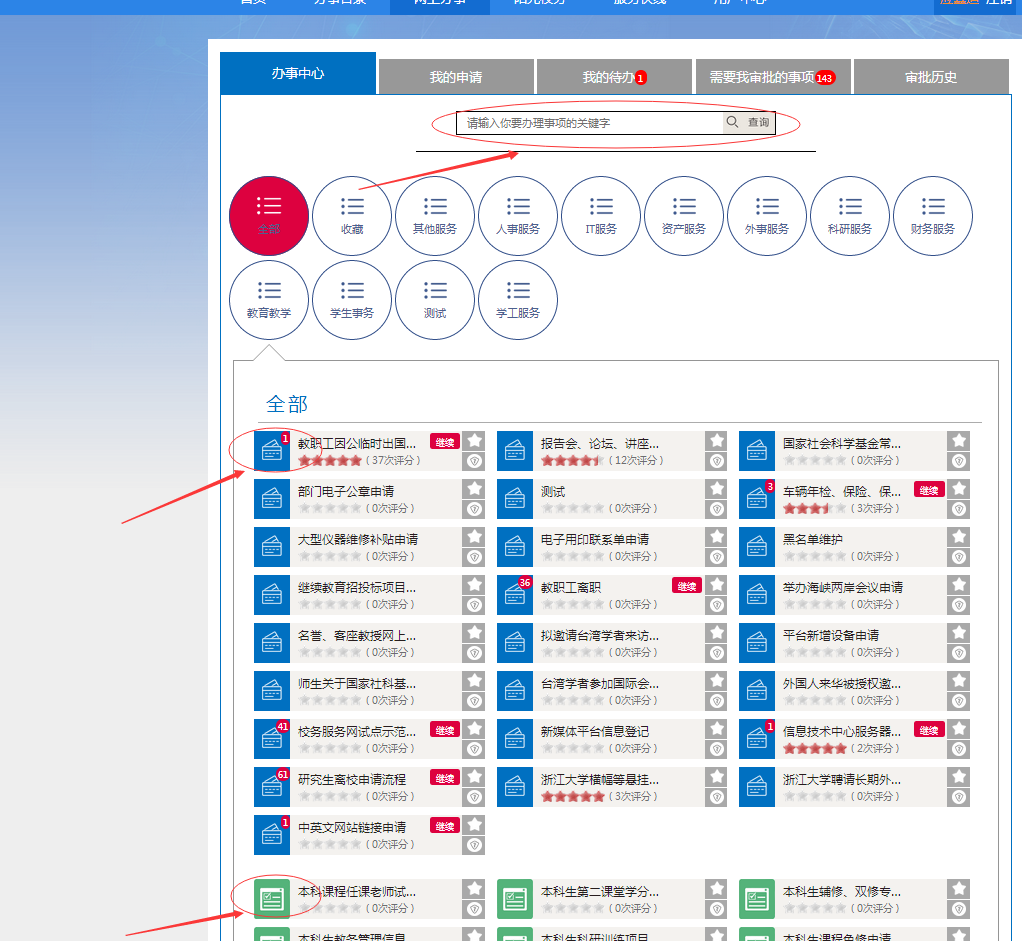Click 继续 next to 研究生离校申请流程

tap(445, 778)
